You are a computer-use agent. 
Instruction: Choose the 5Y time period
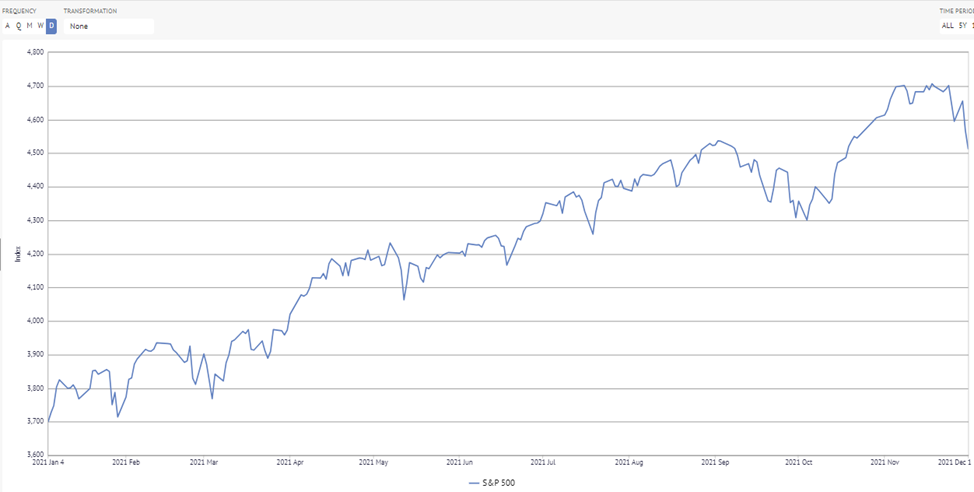(x=962, y=25)
